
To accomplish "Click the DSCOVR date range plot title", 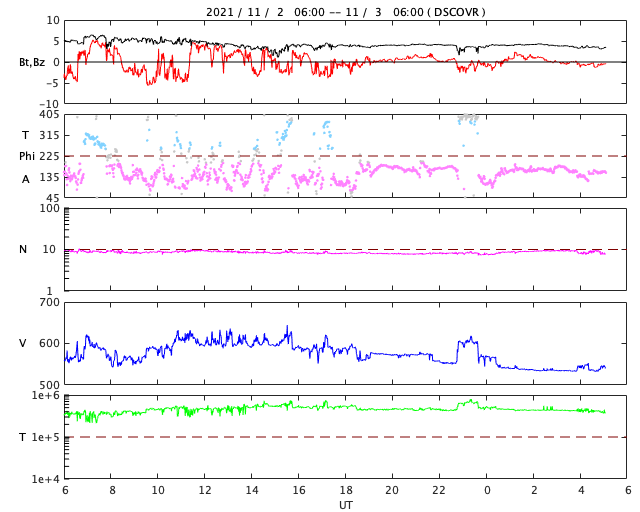I will click(x=345, y=12).
